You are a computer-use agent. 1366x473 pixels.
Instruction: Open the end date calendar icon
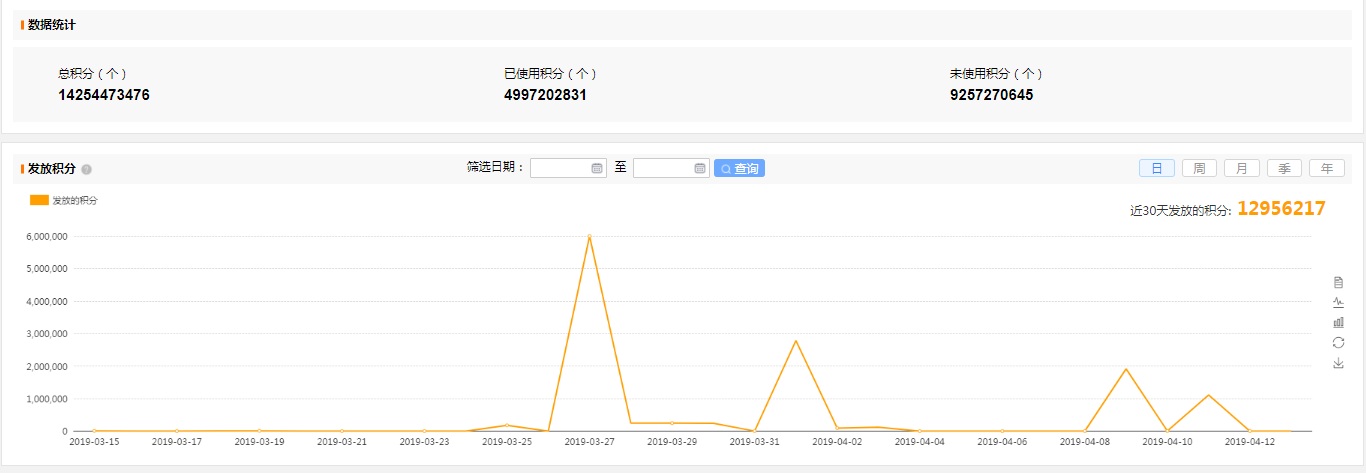(x=700, y=168)
